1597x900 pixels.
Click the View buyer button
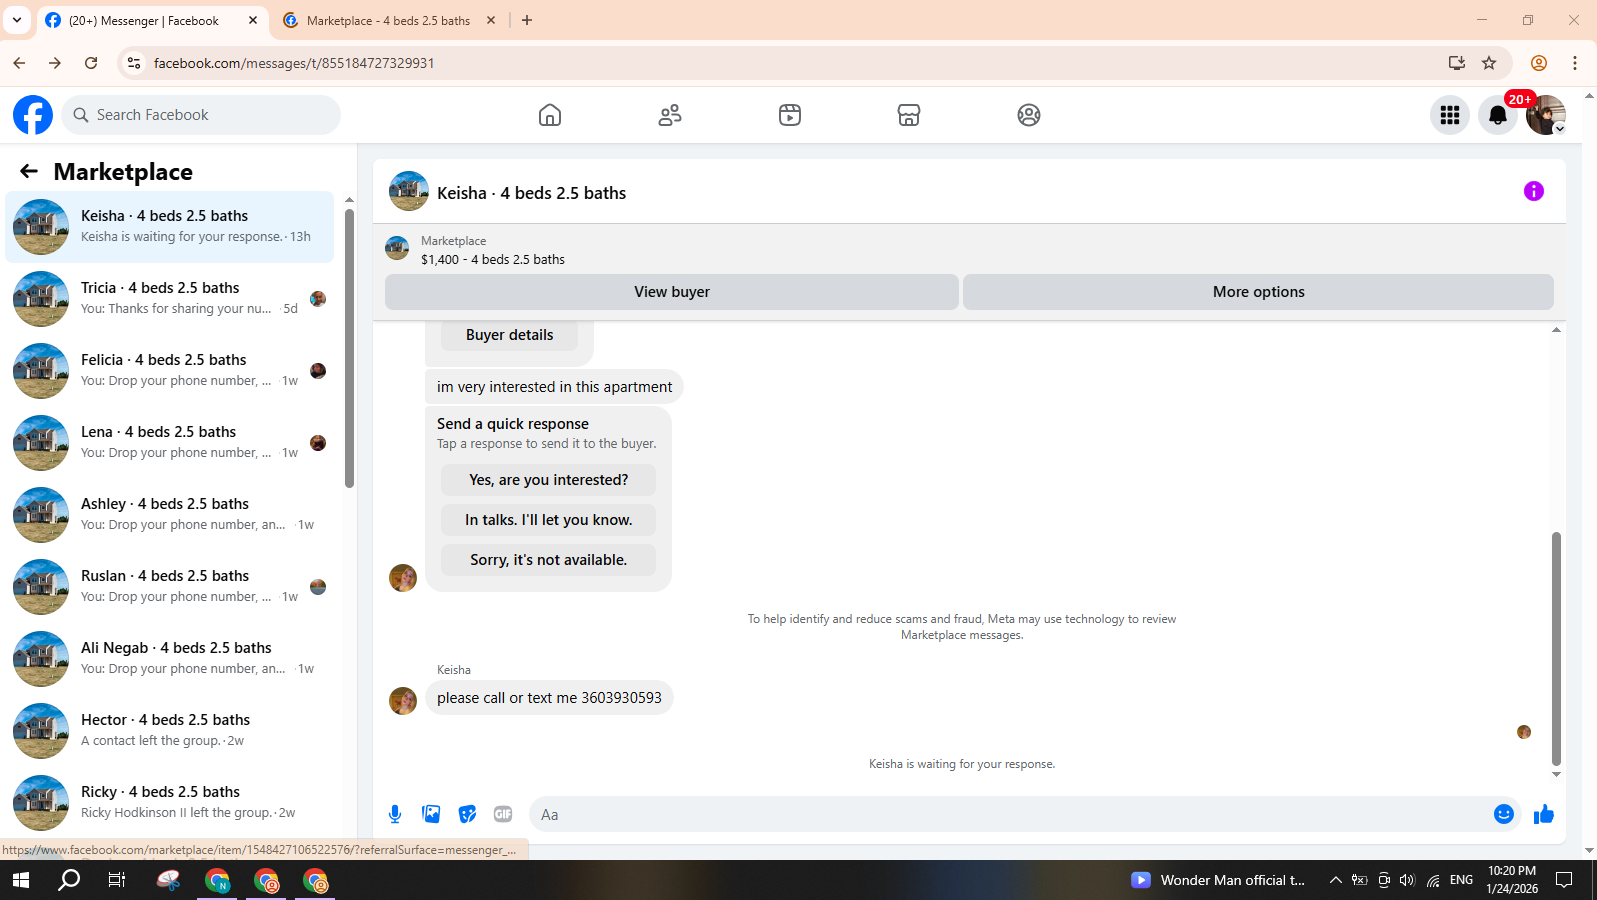tap(672, 292)
